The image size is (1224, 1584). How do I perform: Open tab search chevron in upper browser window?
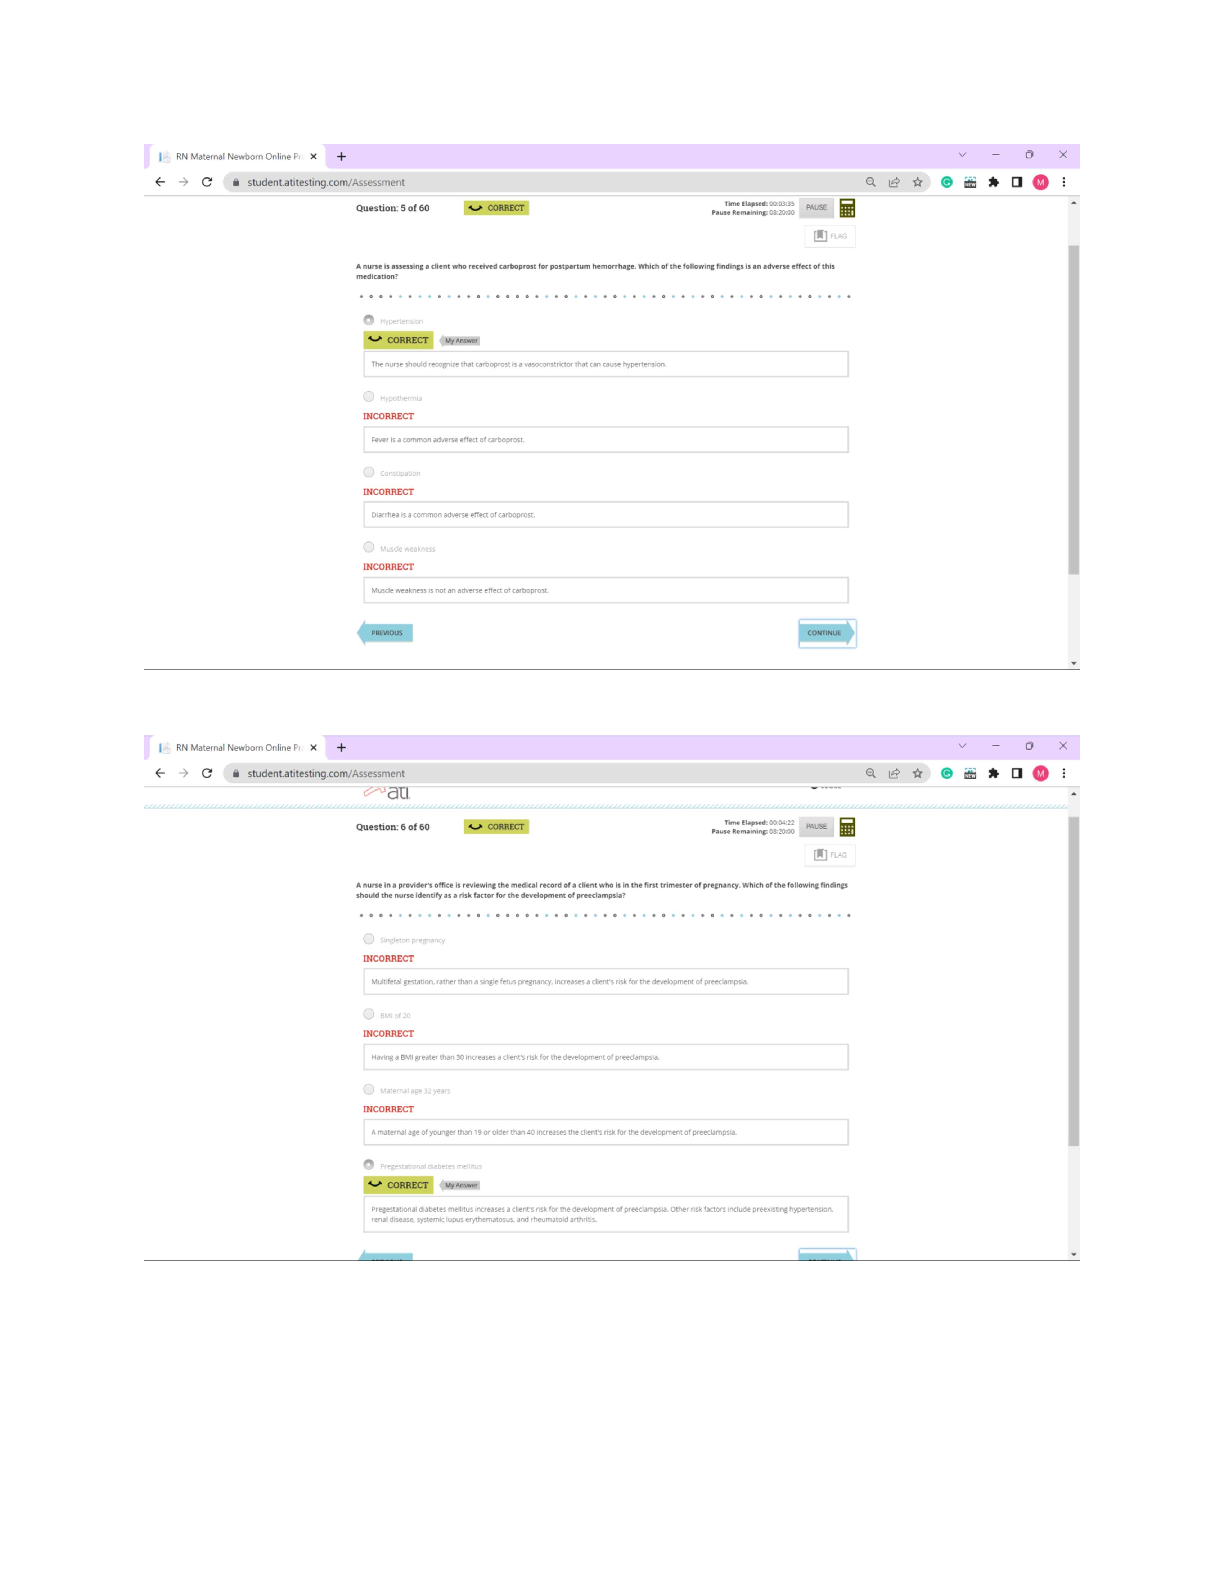tap(962, 155)
